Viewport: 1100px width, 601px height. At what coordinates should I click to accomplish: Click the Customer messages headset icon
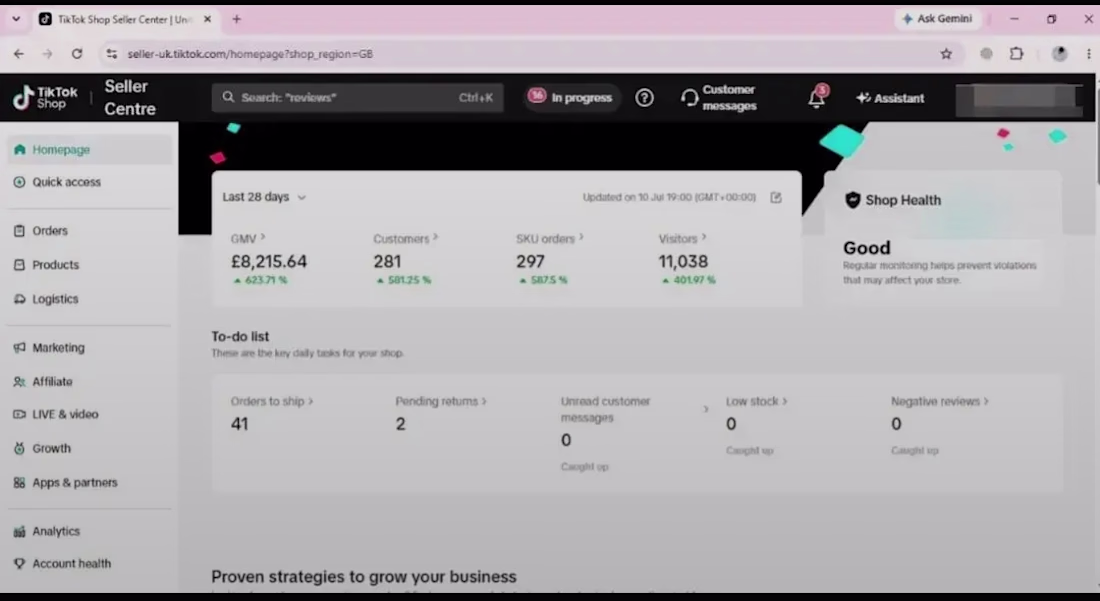point(689,97)
